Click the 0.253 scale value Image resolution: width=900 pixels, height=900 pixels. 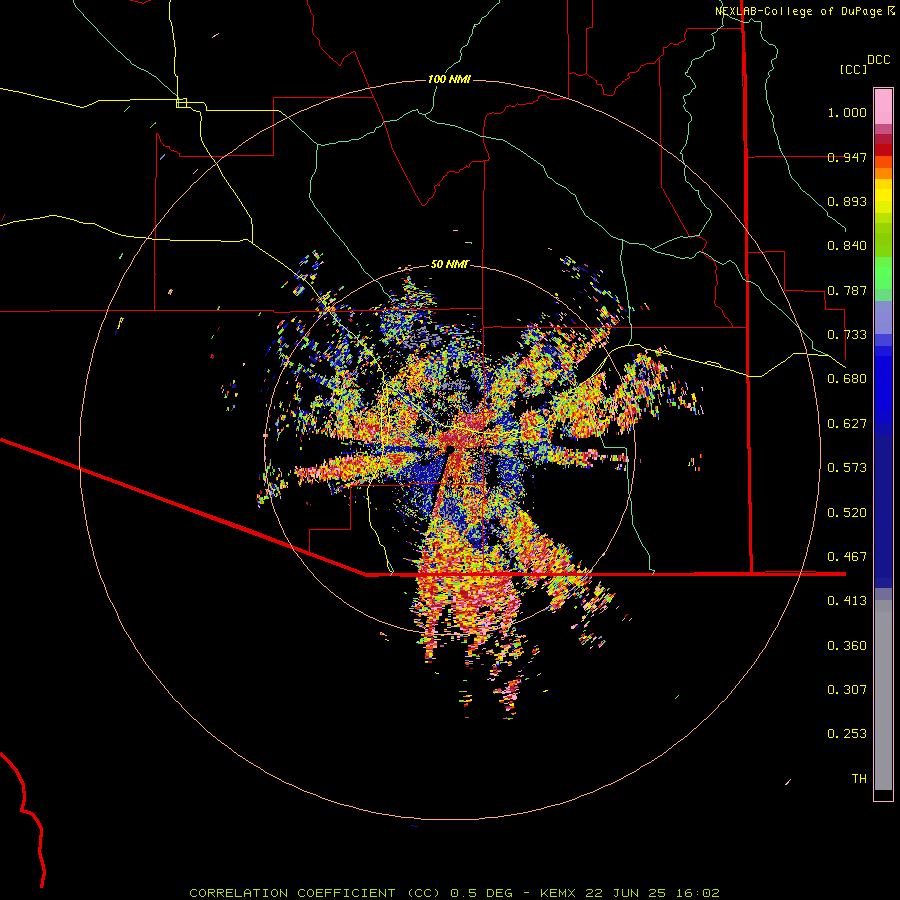(847, 734)
